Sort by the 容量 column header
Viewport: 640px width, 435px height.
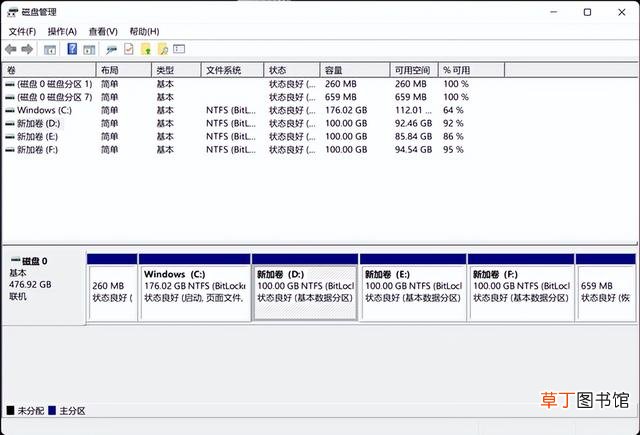tap(355, 70)
